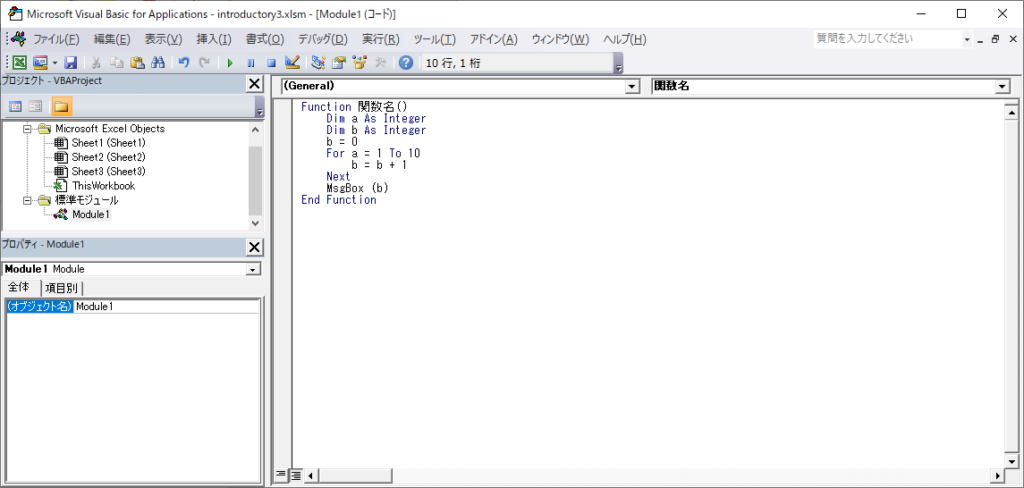Open the 関数名 procedure dropdown
Image resolution: width=1024 pixels, height=488 pixels.
click(x=1002, y=87)
